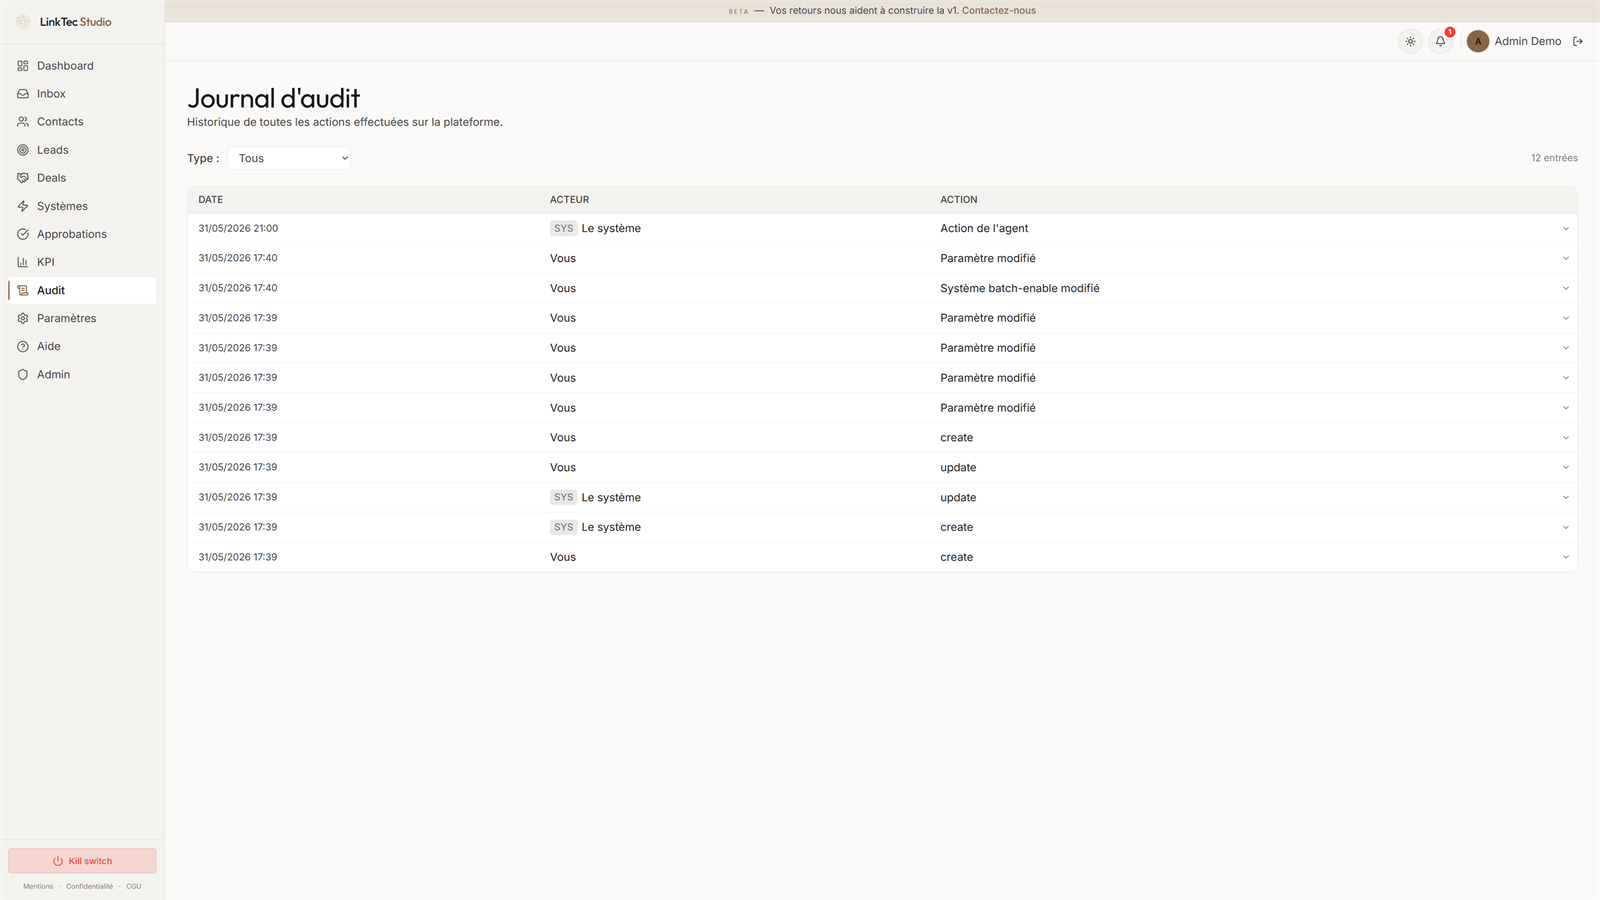1600x900 pixels.
Task: Expand the Vous update row chevron
Action: click(1566, 467)
